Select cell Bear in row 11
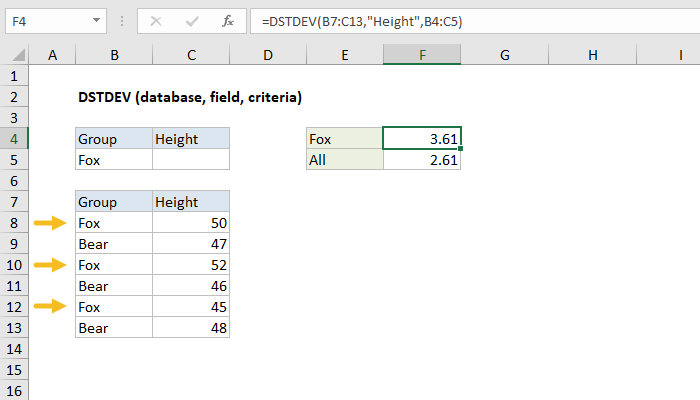 pos(114,285)
